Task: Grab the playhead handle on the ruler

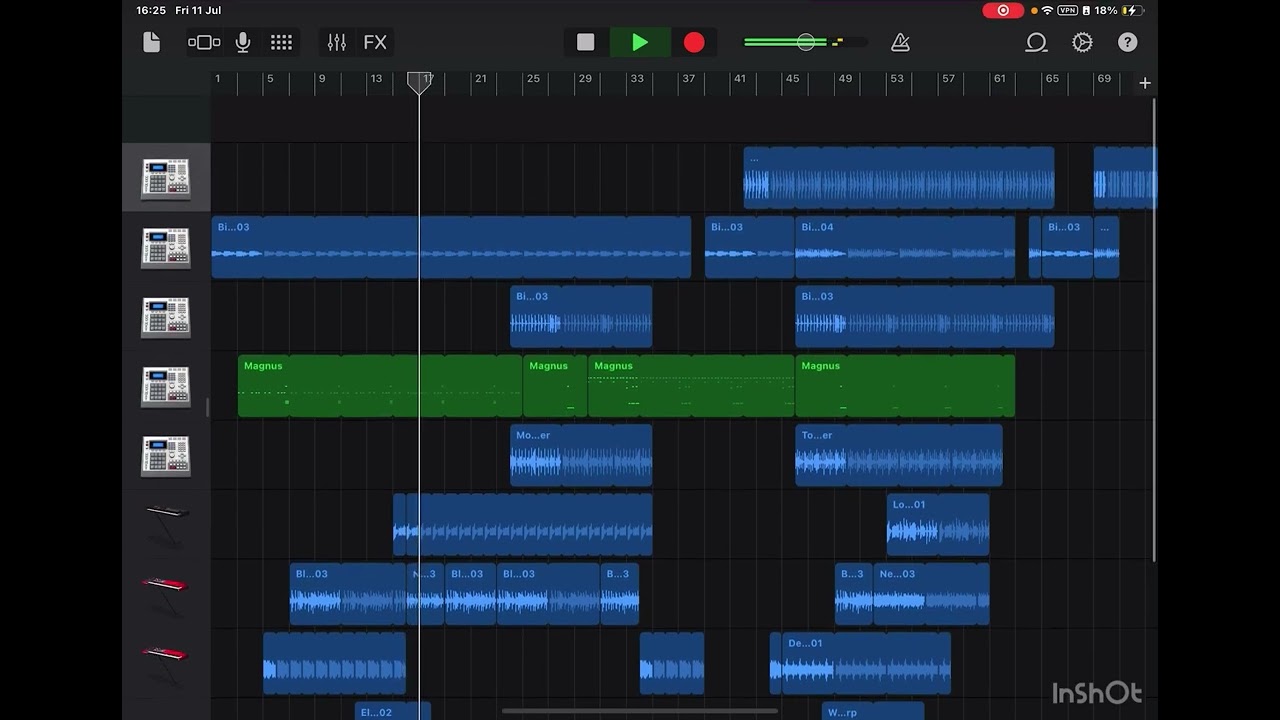Action: (420, 82)
